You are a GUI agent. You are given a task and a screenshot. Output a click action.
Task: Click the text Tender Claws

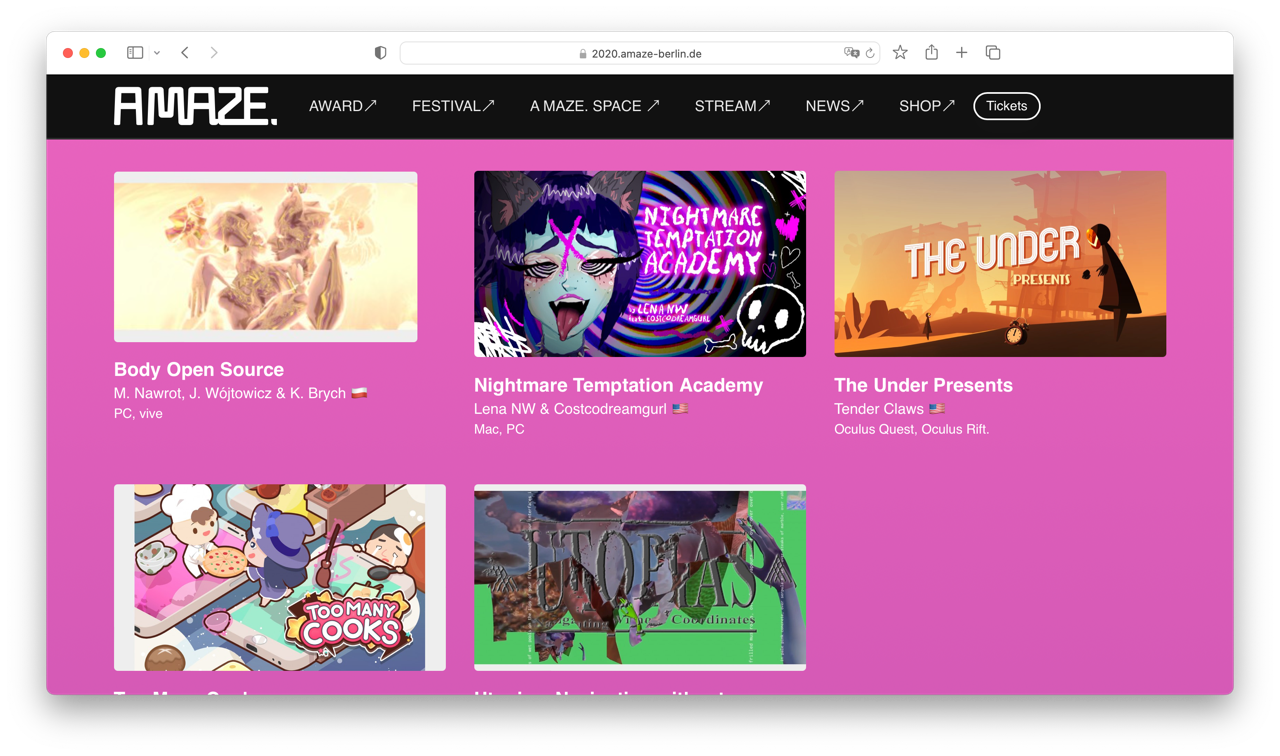pos(879,409)
